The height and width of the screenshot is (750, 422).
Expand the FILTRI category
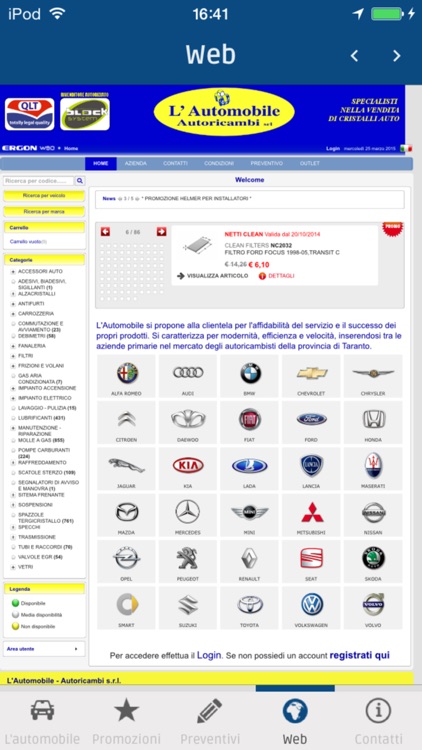(x=13, y=356)
